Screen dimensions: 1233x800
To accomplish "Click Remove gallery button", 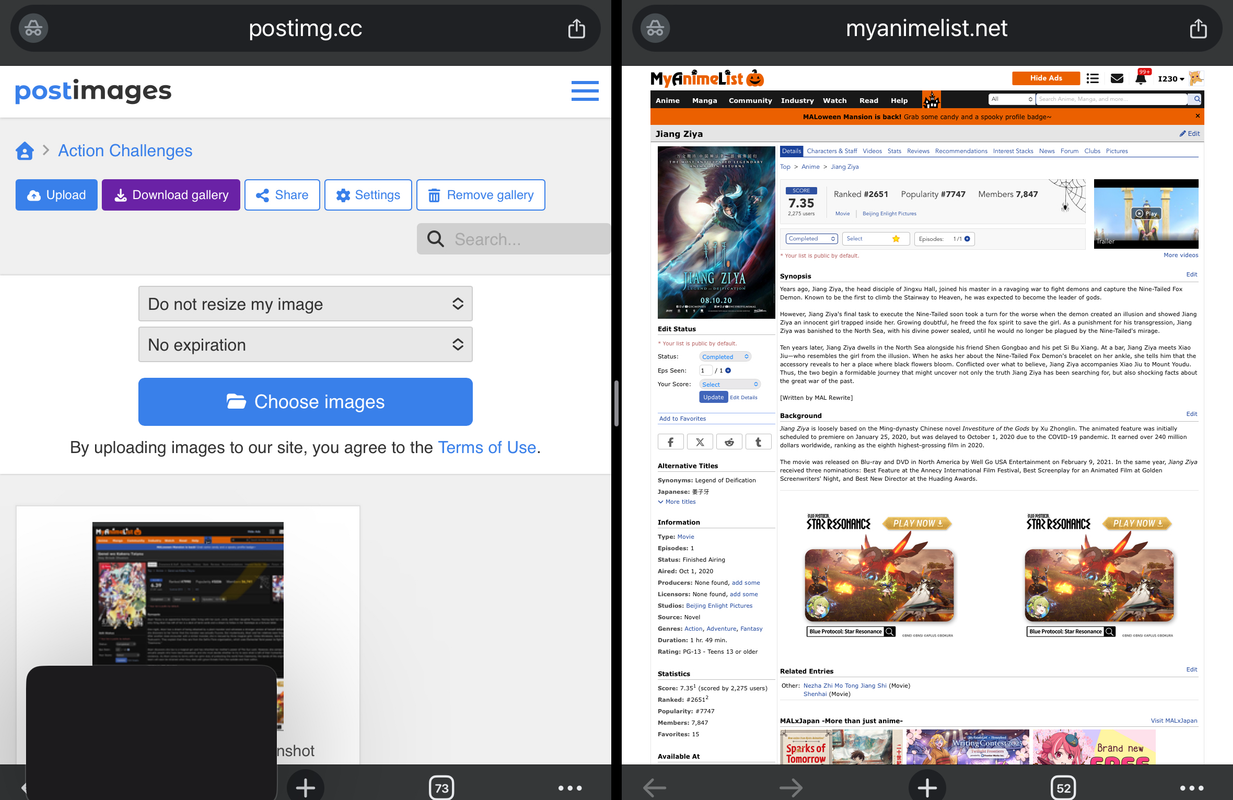I will pos(481,195).
